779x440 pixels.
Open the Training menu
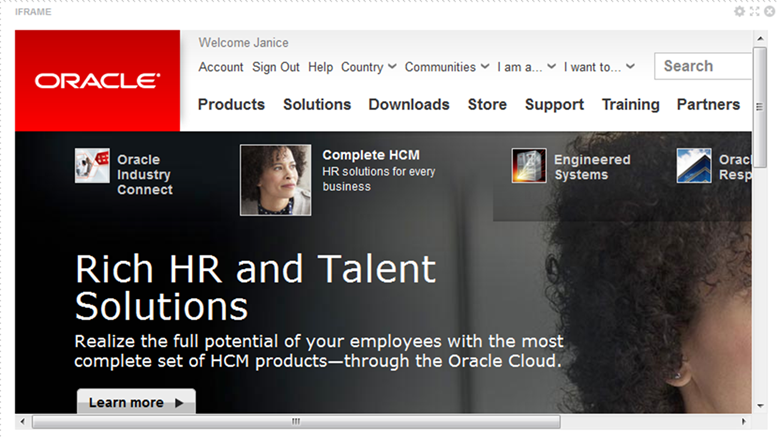click(x=630, y=104)
